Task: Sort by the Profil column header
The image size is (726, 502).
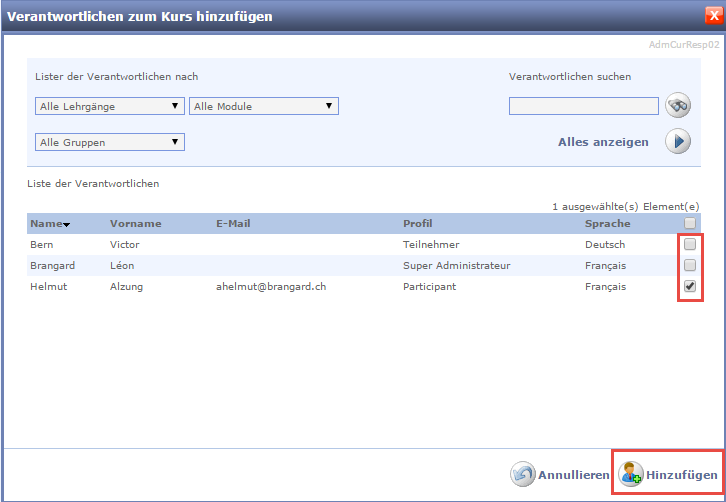Action: (418, 224)
